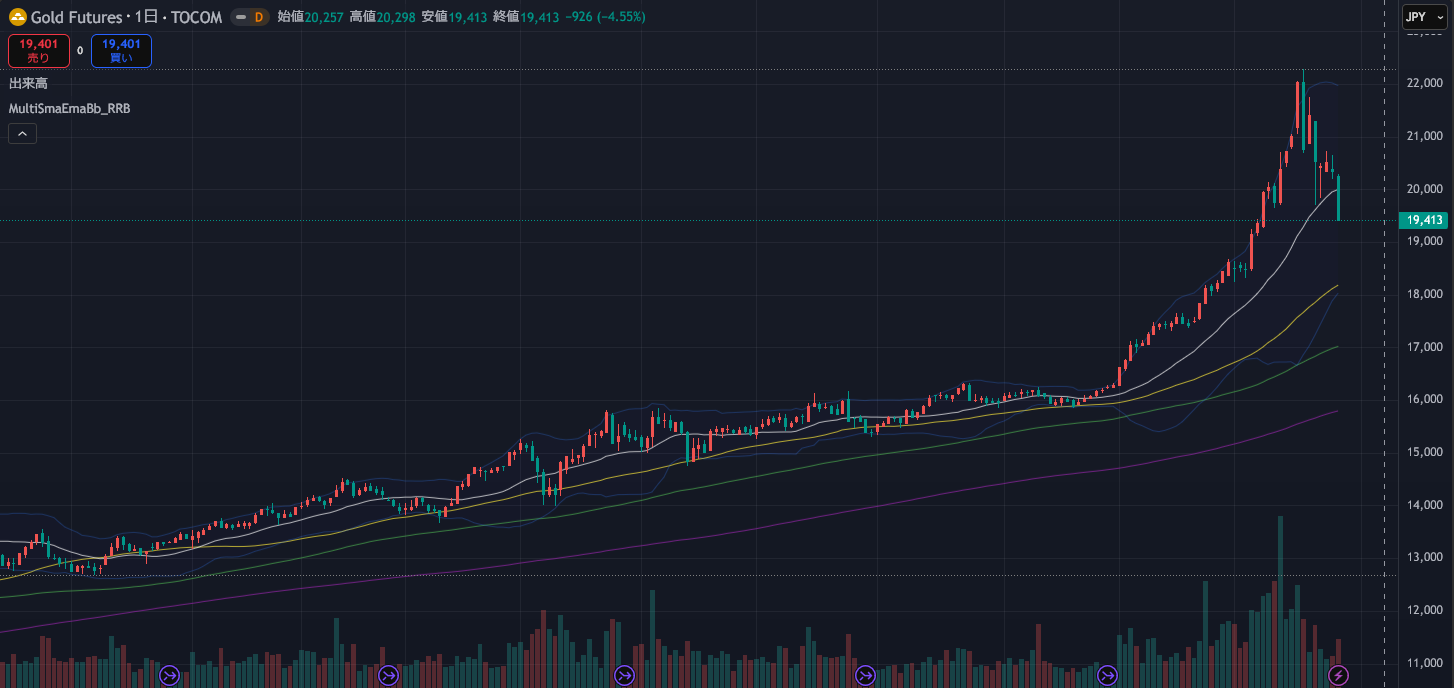Open the leftmost contract rollover marker icon
This screenshot has width=1454, height=688.
pos(170,676)
